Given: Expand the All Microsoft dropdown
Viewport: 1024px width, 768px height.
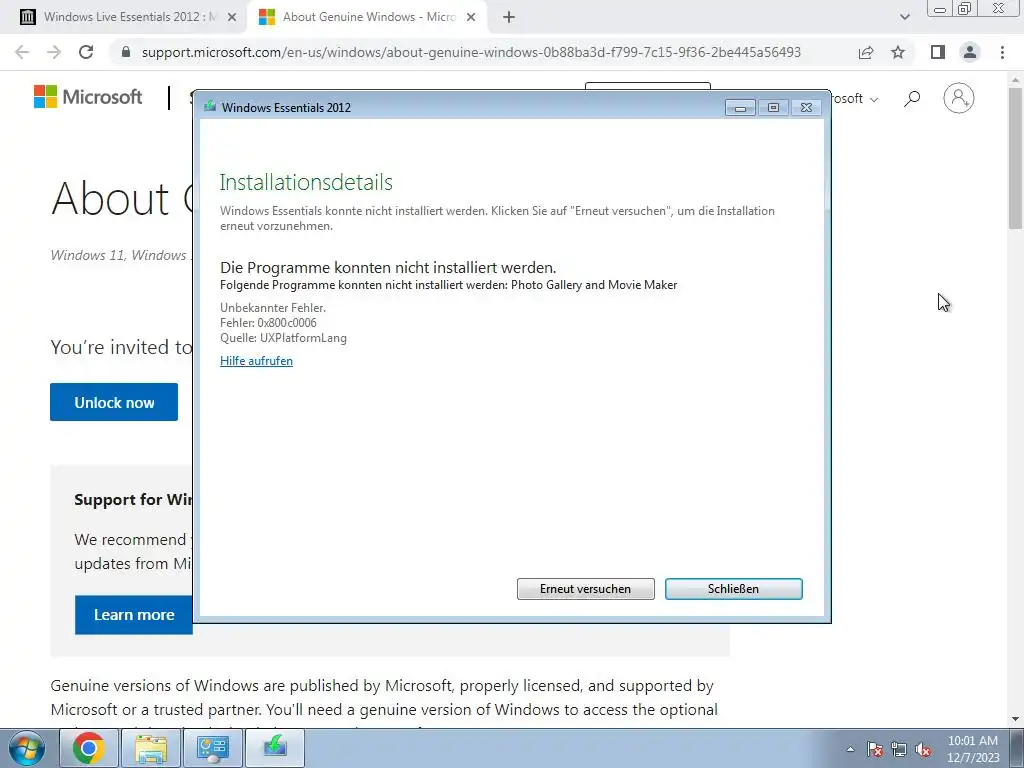Looking at the screenshot, I should (856, 99).
